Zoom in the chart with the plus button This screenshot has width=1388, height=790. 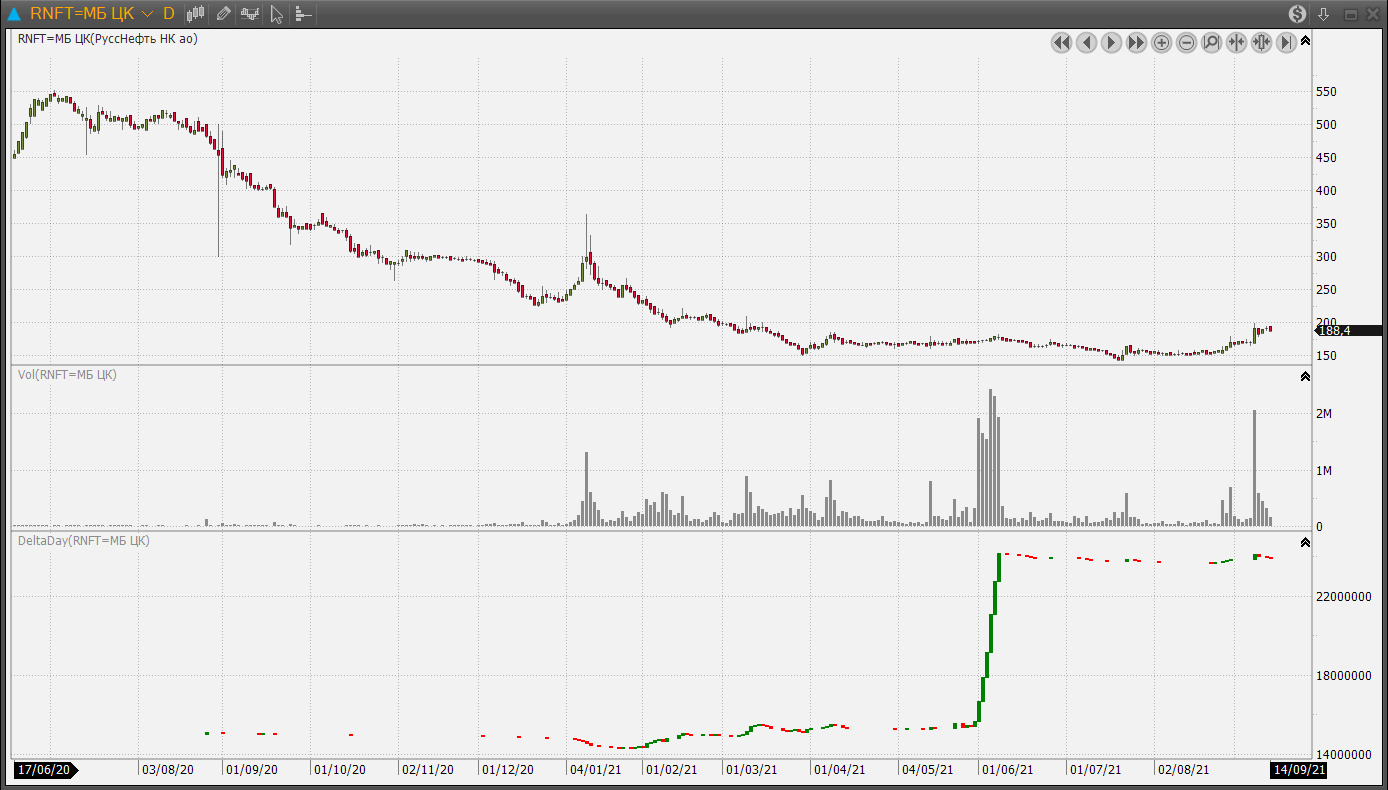click(x=1161, y=42)
